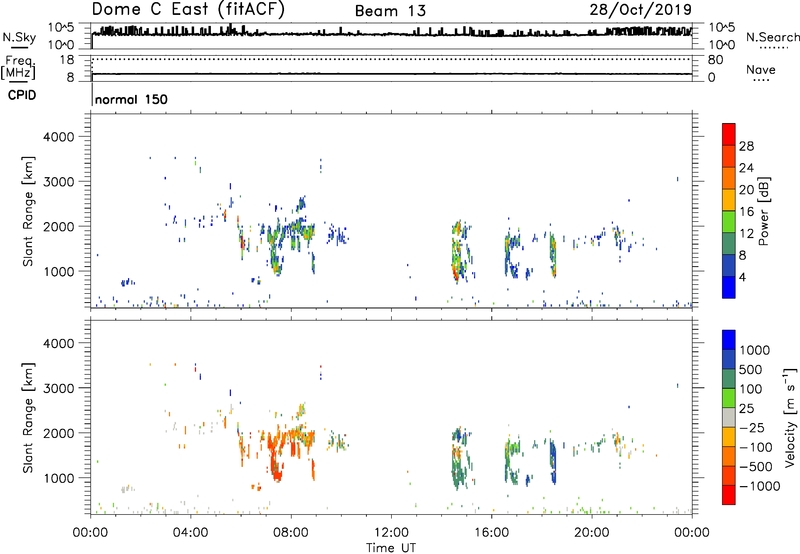This screenshot has width=800, height=554.
Task: Click the '08:00' time tick label
Action: click(290, 532)
